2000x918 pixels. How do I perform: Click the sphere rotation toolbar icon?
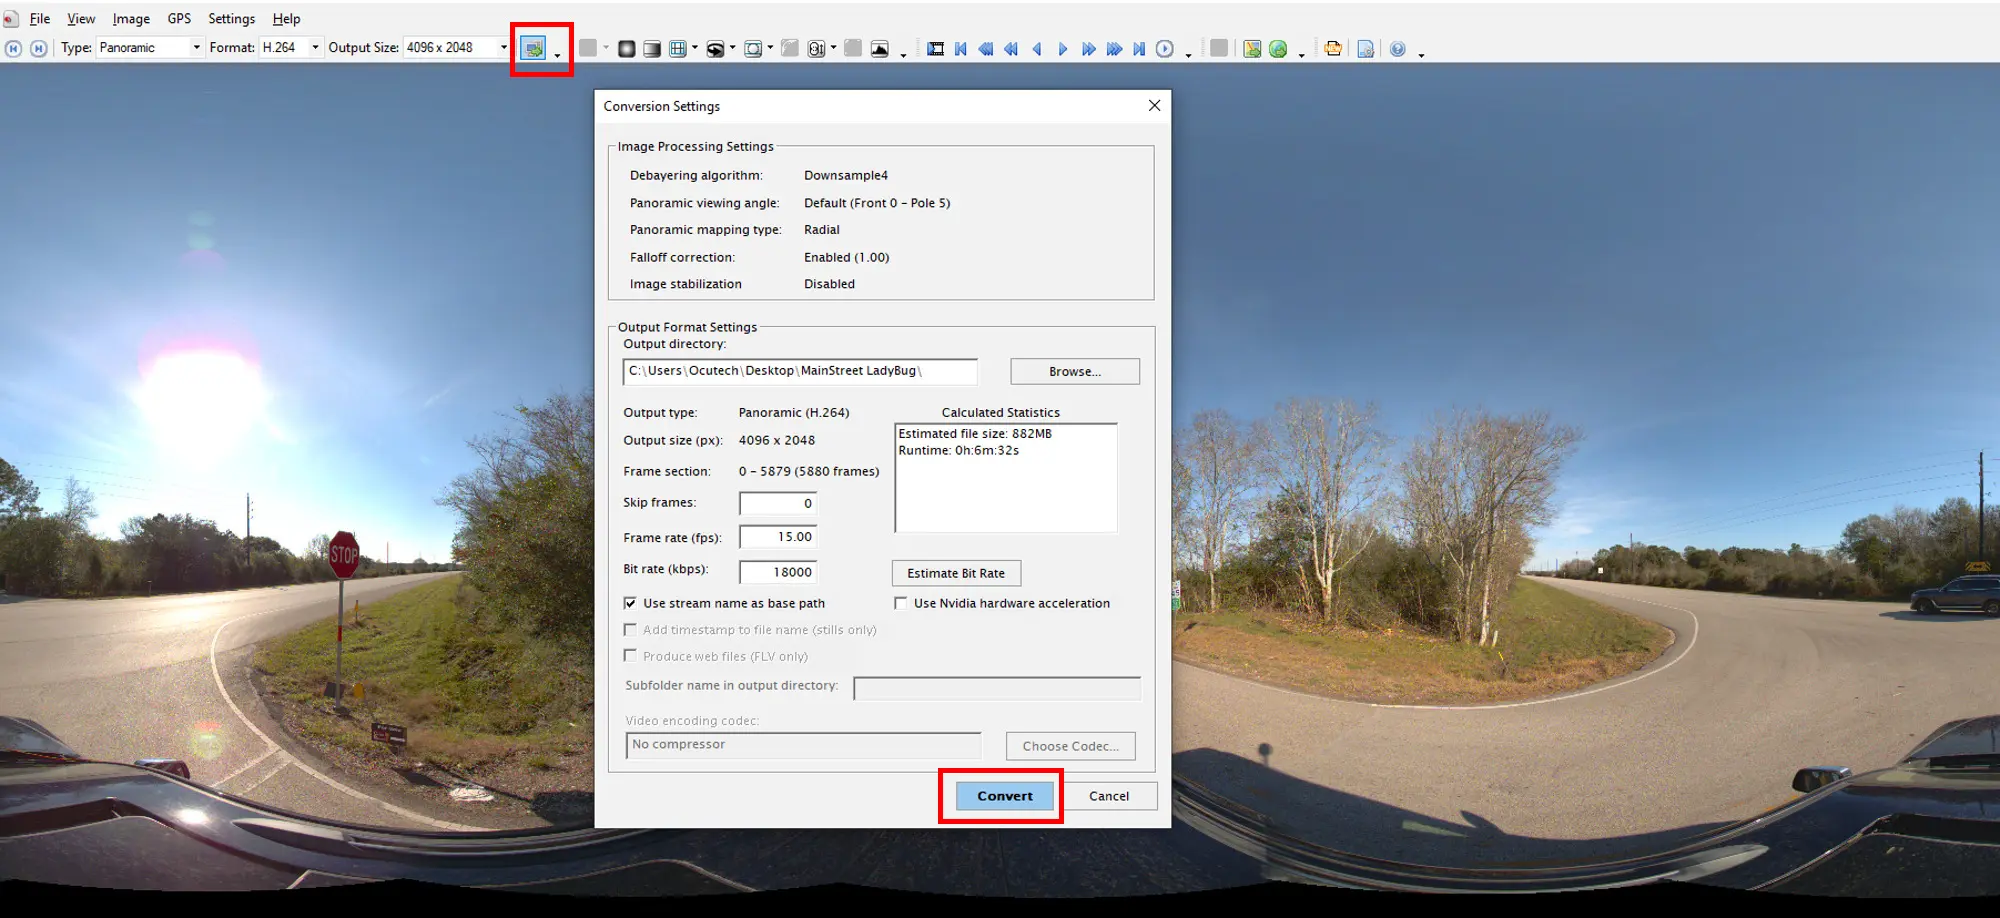point(715,48)
